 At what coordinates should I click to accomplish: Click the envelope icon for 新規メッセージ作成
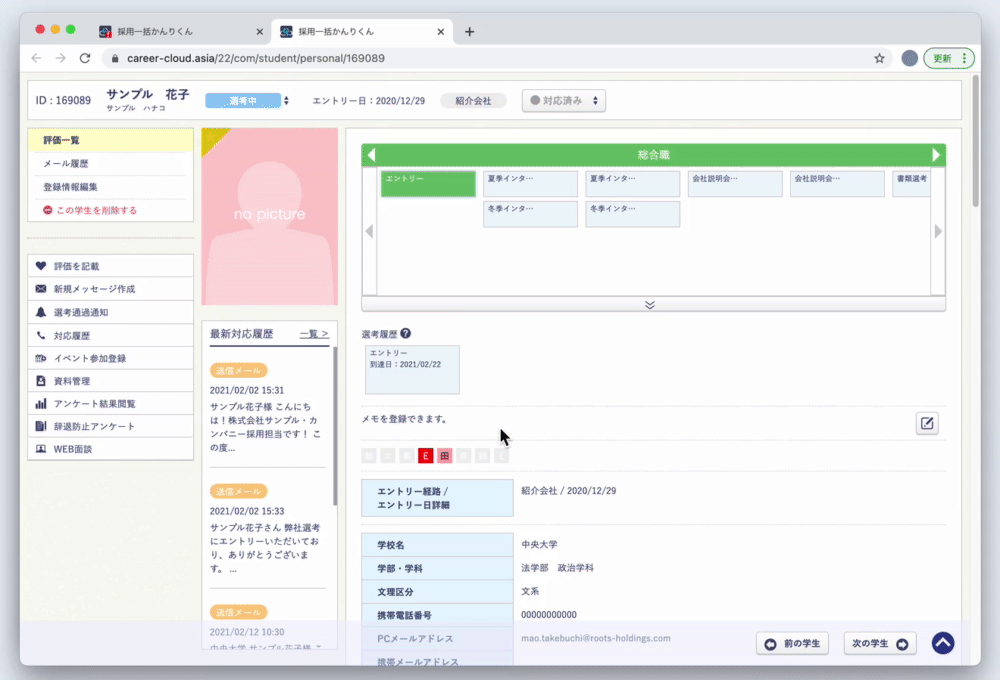[x=41, y=289]
